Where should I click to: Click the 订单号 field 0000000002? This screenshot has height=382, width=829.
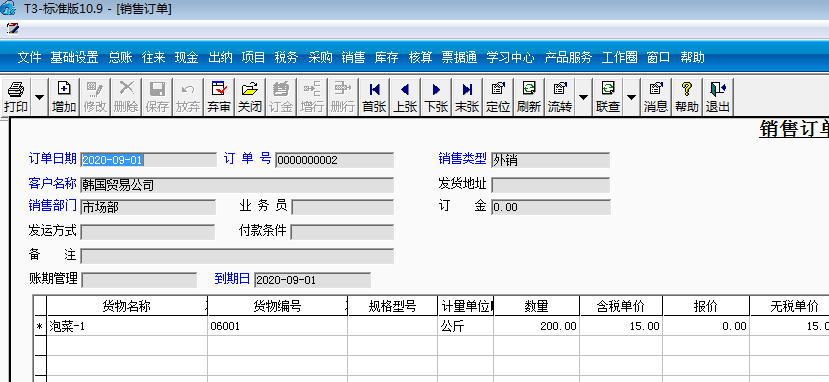coord(334,160)
